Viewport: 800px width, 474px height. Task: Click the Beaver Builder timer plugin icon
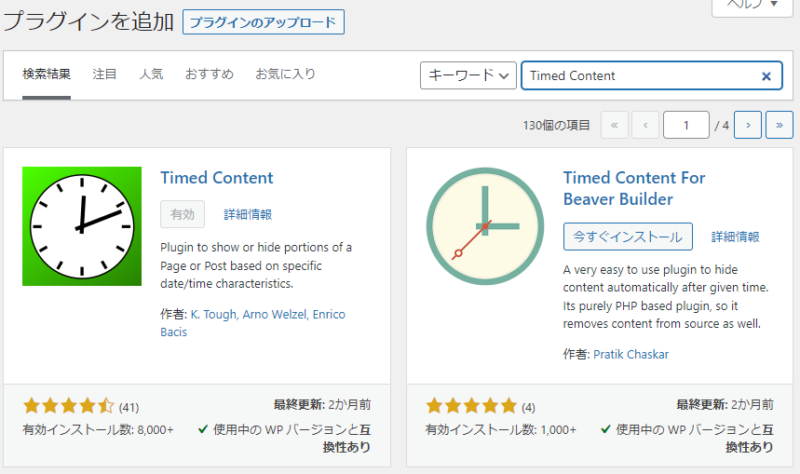485,227
